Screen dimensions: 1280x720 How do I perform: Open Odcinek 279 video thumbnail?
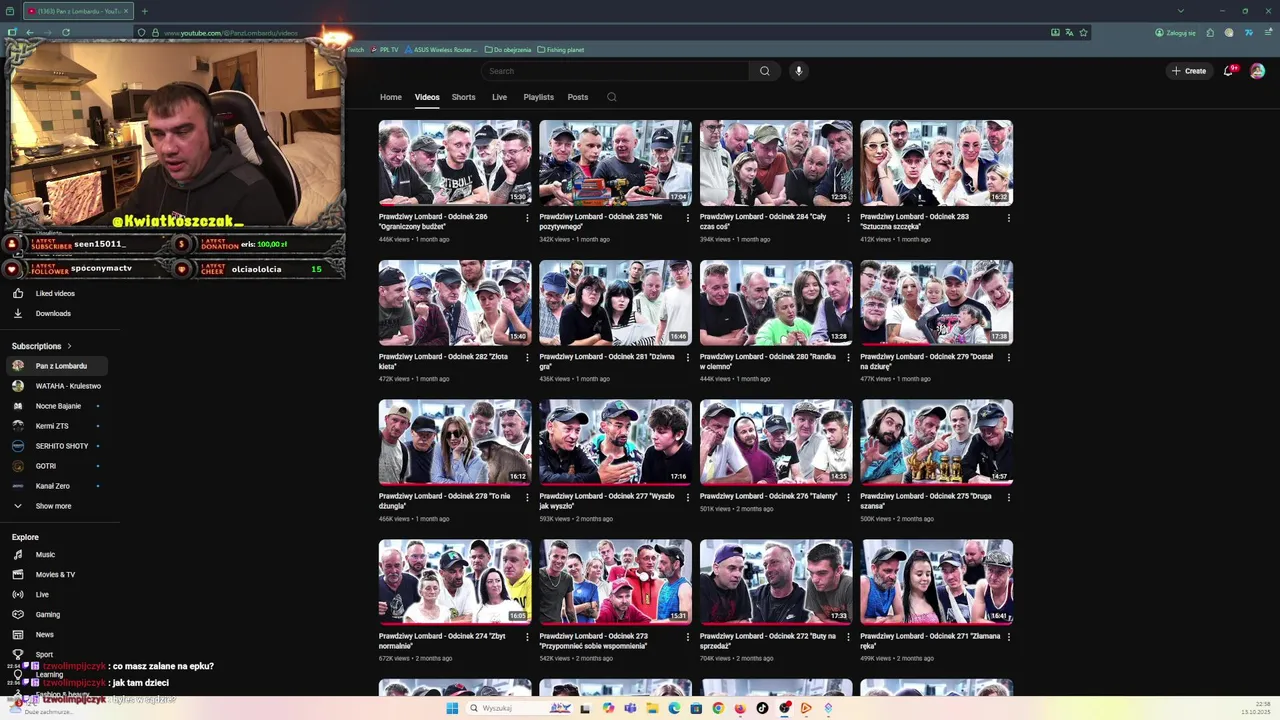coord(936,303)
